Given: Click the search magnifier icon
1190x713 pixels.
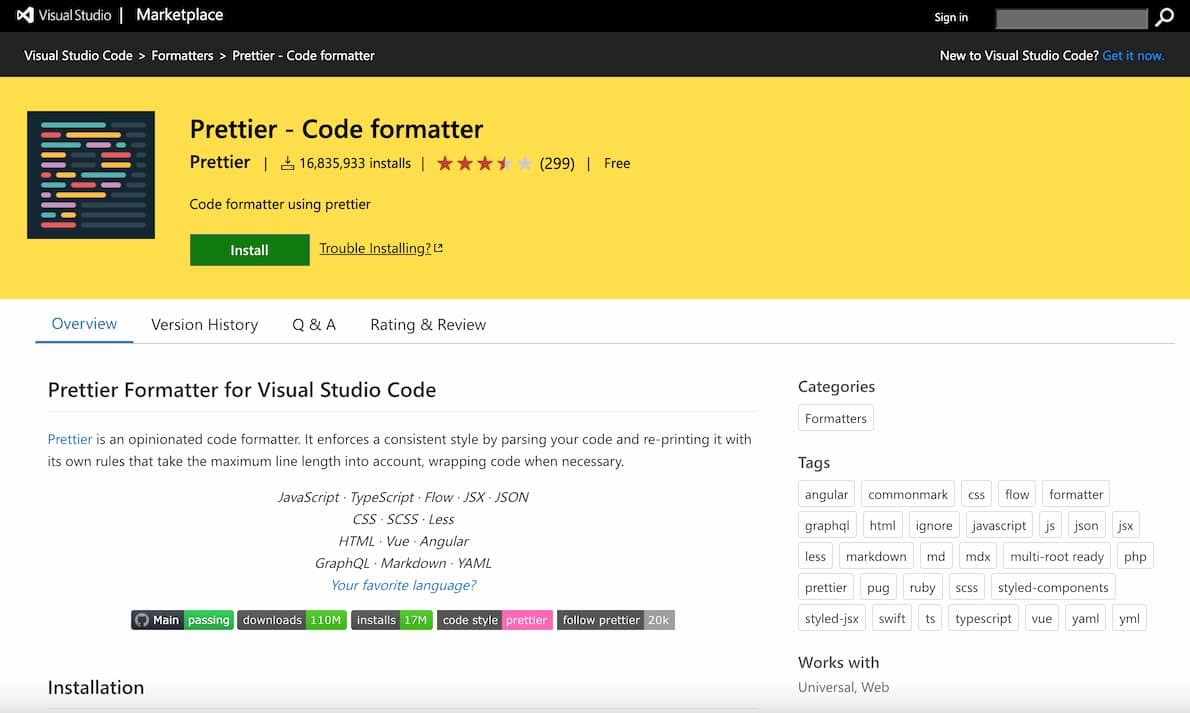Looking at the screenshot, I should [x=1164, y=17].
